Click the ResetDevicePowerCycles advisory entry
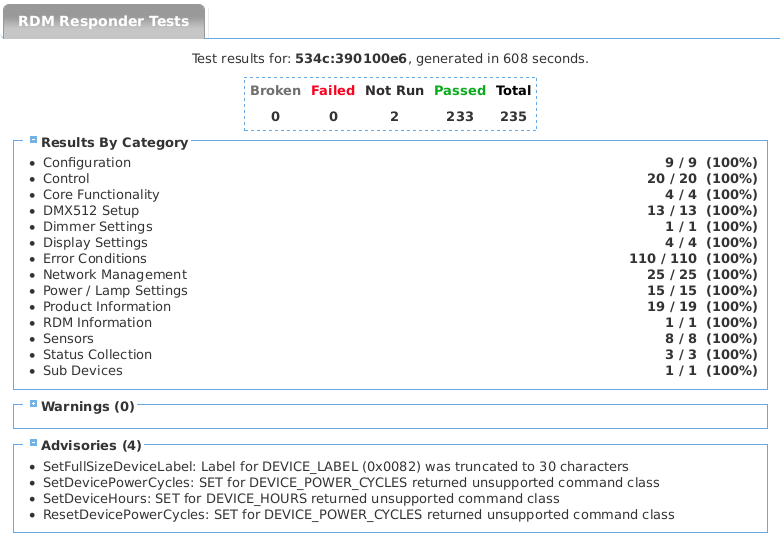The image size is (780, 537). click(x=358, y=514)
